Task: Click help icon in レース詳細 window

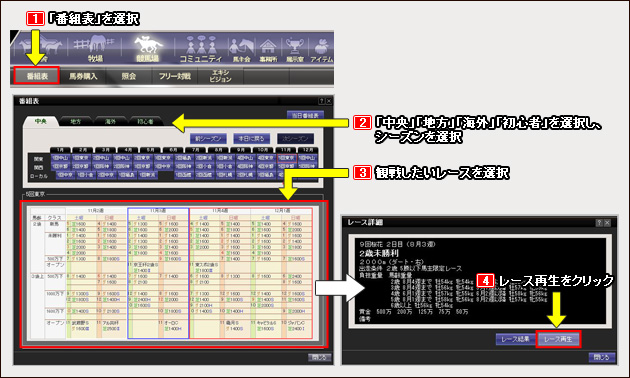Action: (x=599, y=223)
